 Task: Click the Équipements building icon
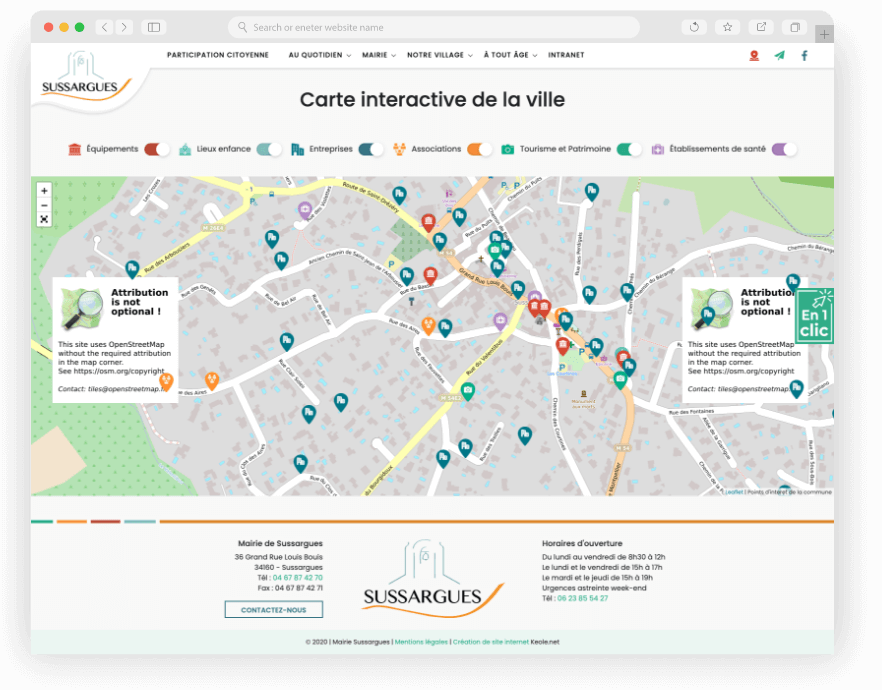(x=74, y=149)
